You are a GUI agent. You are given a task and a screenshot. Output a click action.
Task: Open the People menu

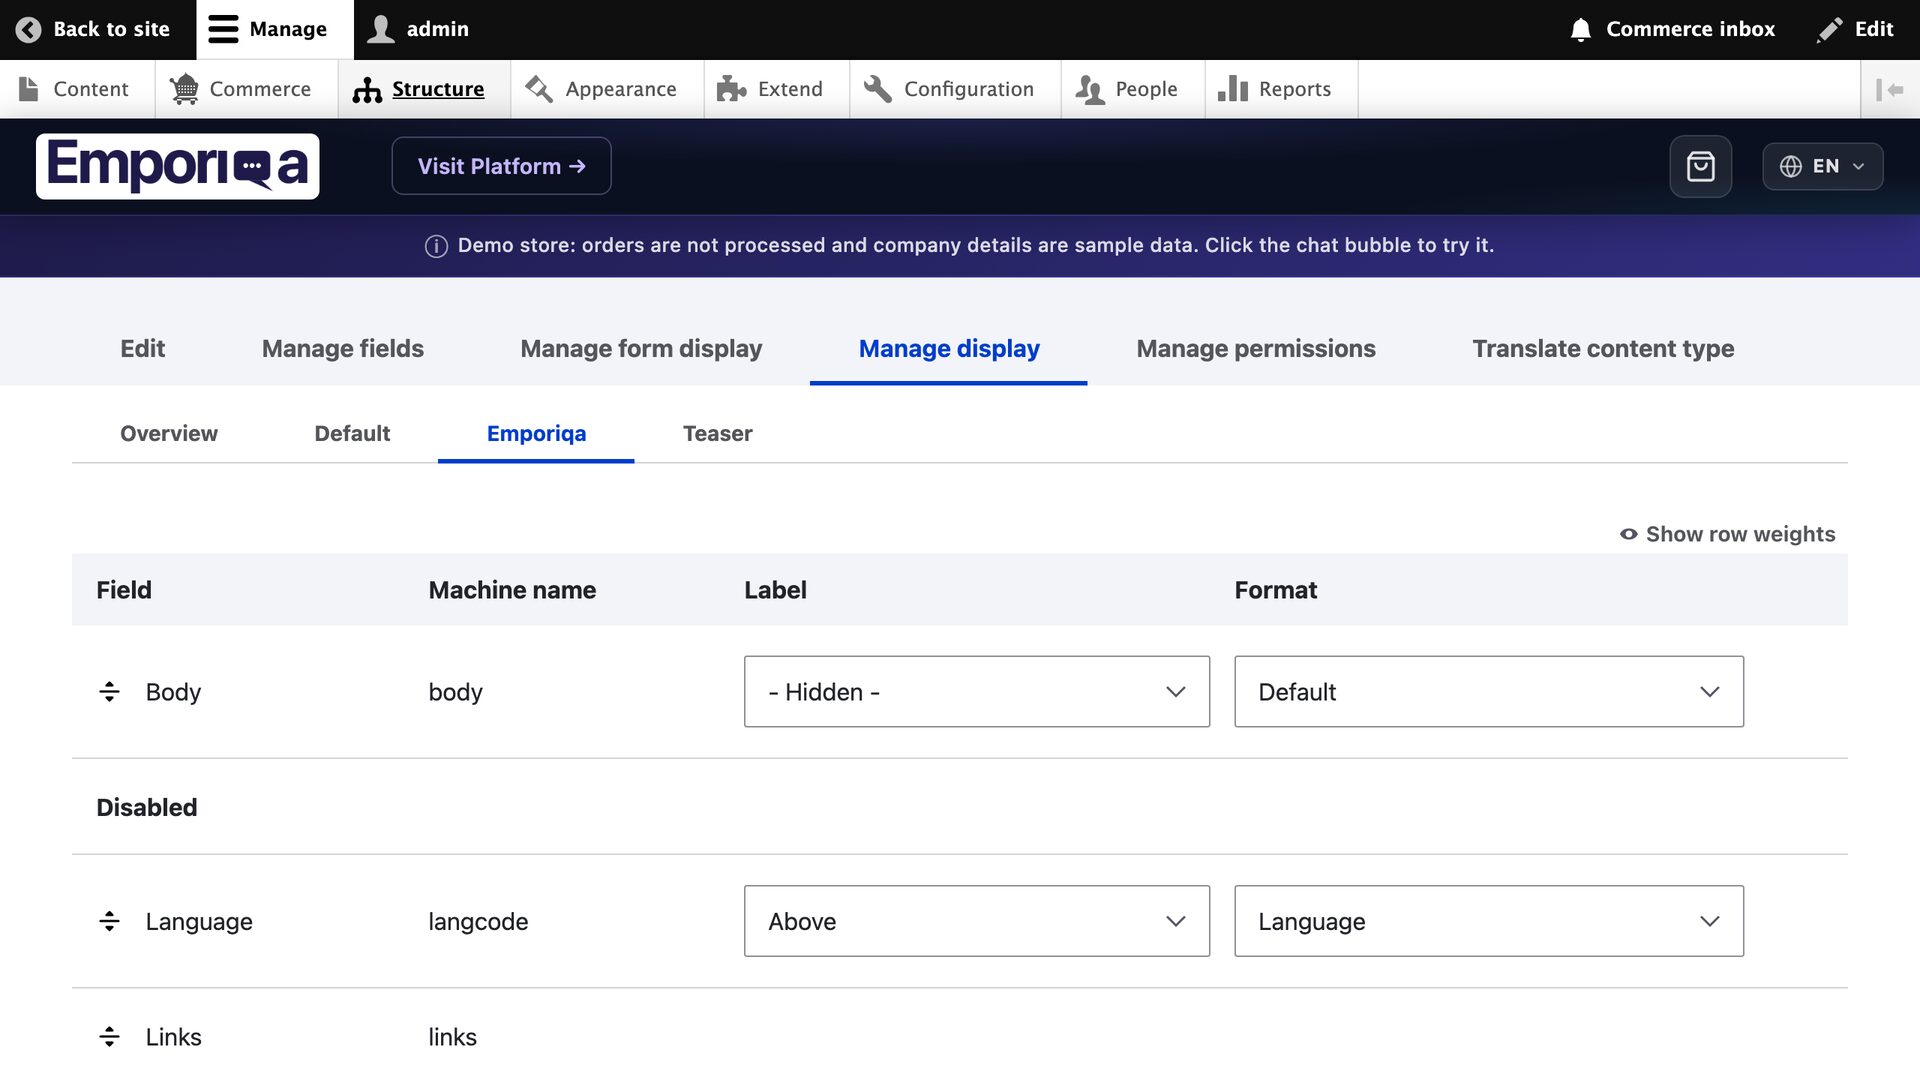pos(1133,89)
